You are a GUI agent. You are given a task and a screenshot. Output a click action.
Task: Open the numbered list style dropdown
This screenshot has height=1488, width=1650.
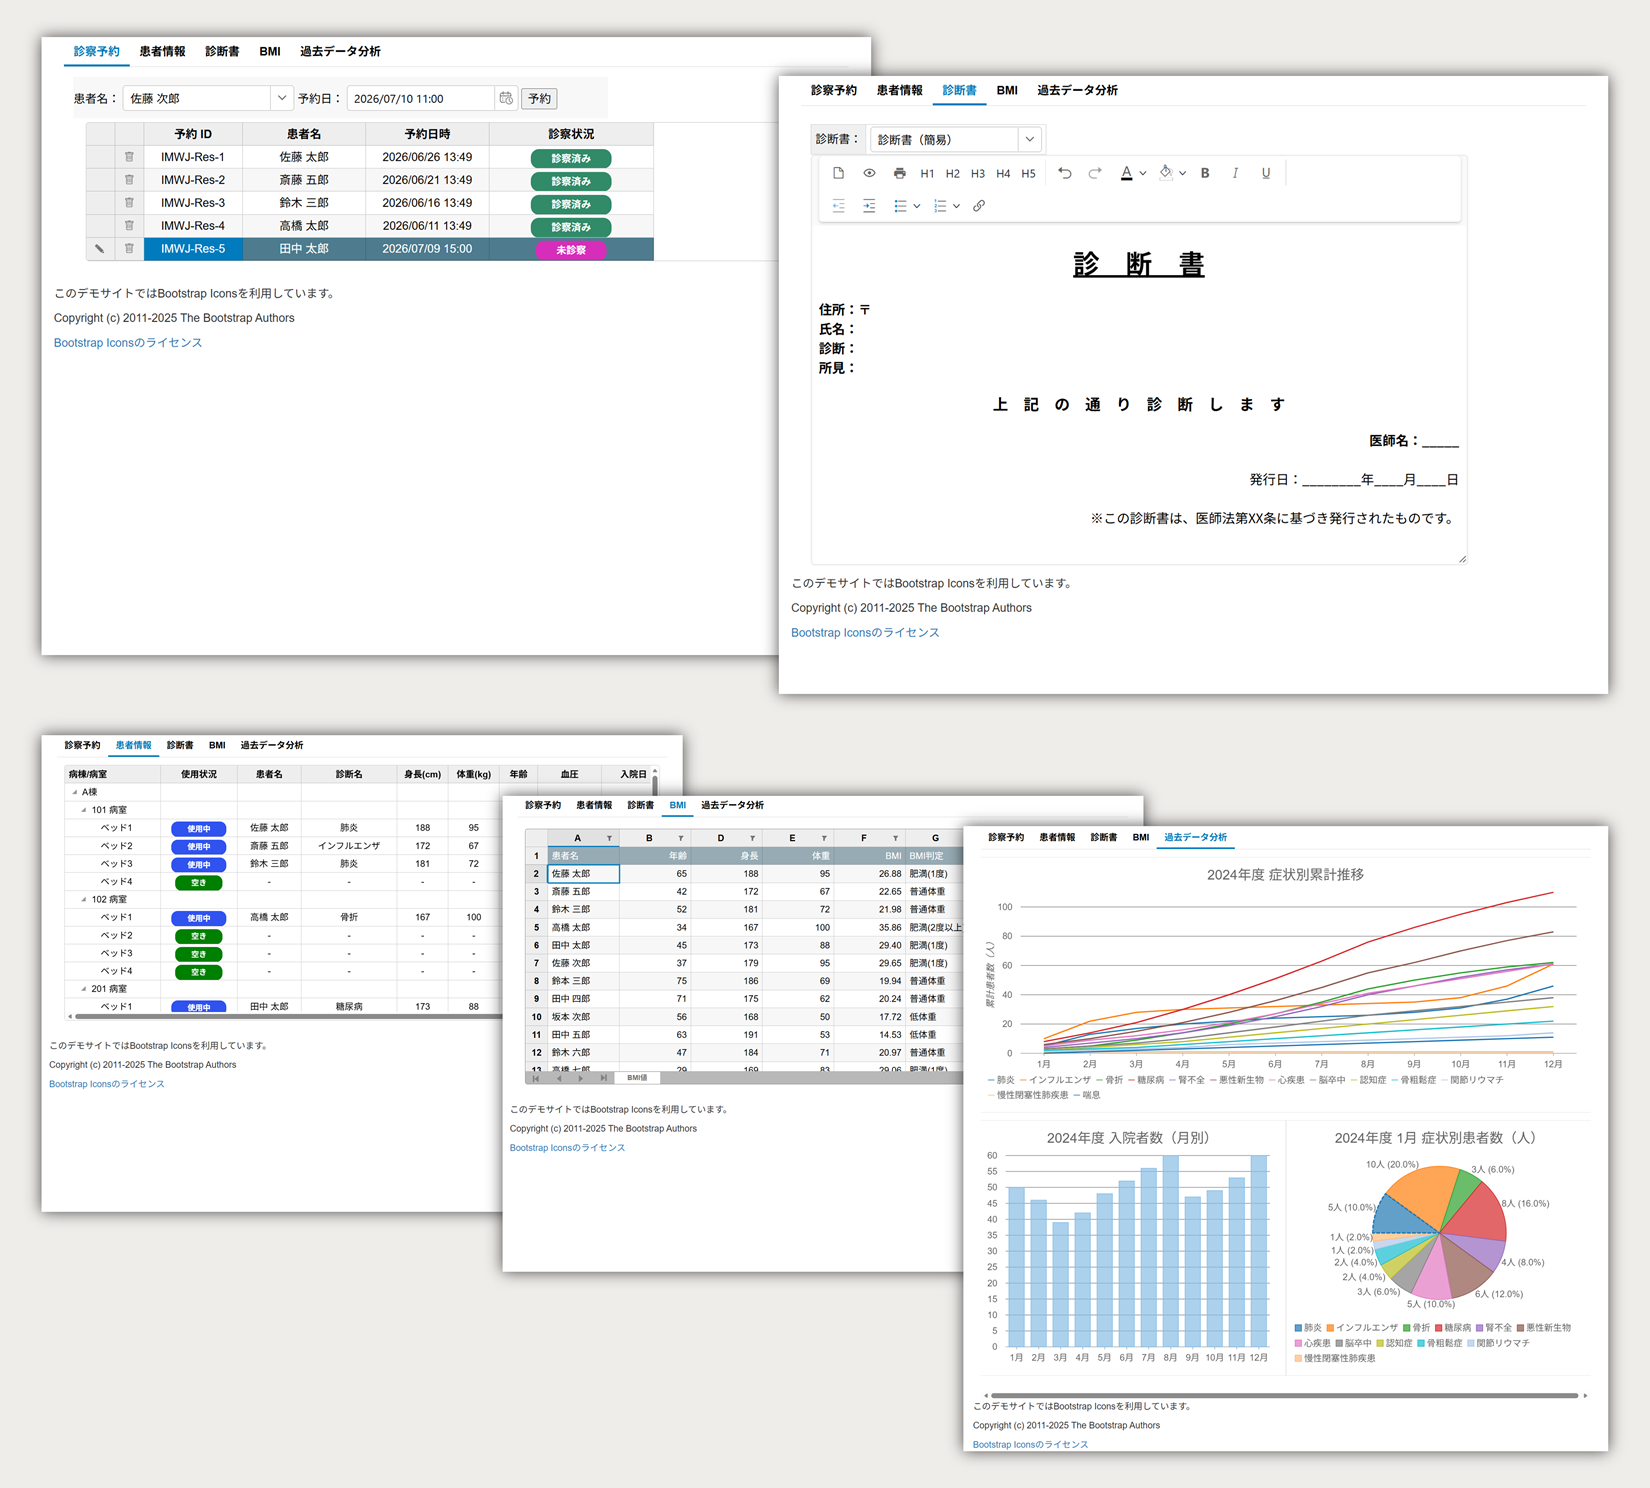click(956, 206)
